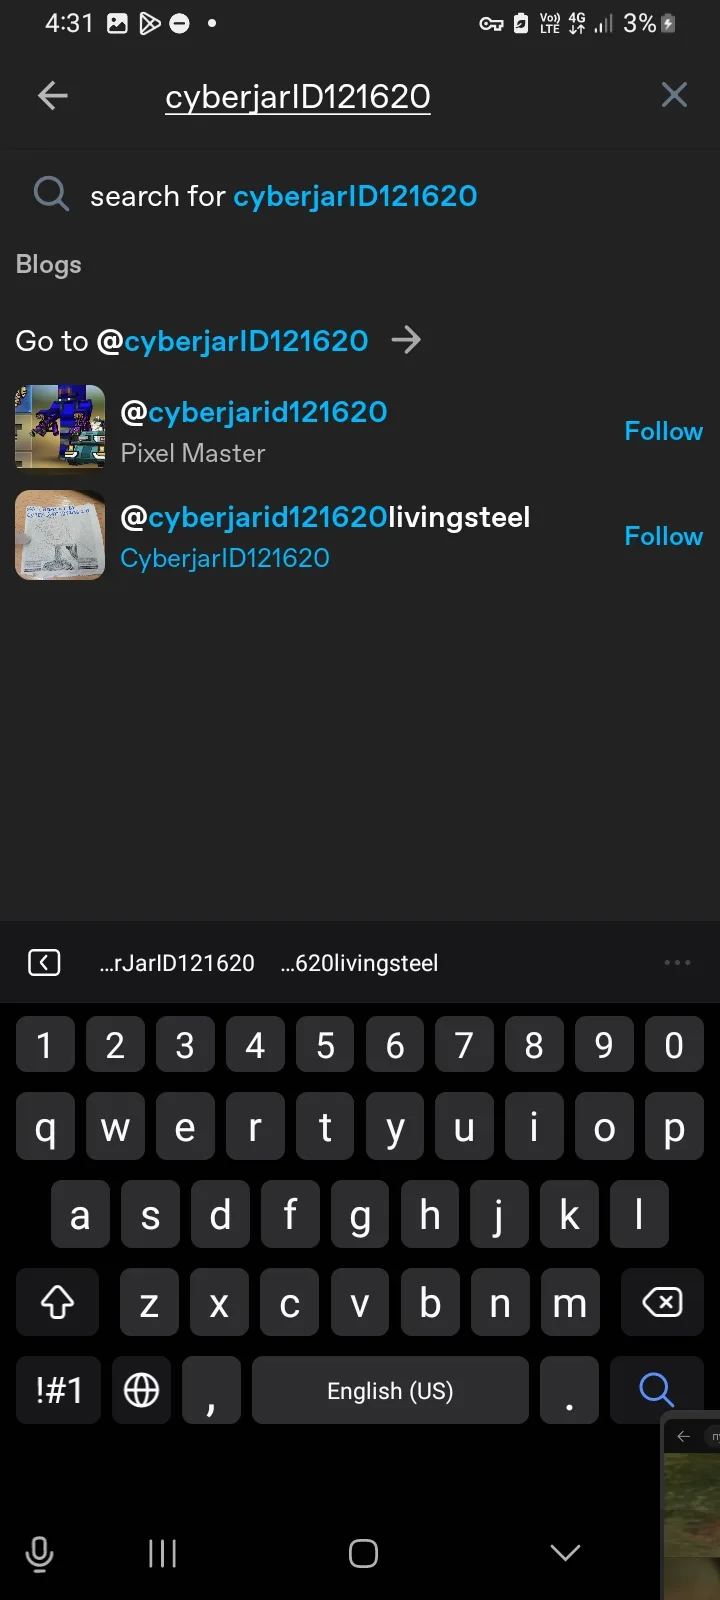The height and width of the screenshot is (1600, 720).
Task: Submit search with keyboard magnifier key
Action: point(656,1390)
